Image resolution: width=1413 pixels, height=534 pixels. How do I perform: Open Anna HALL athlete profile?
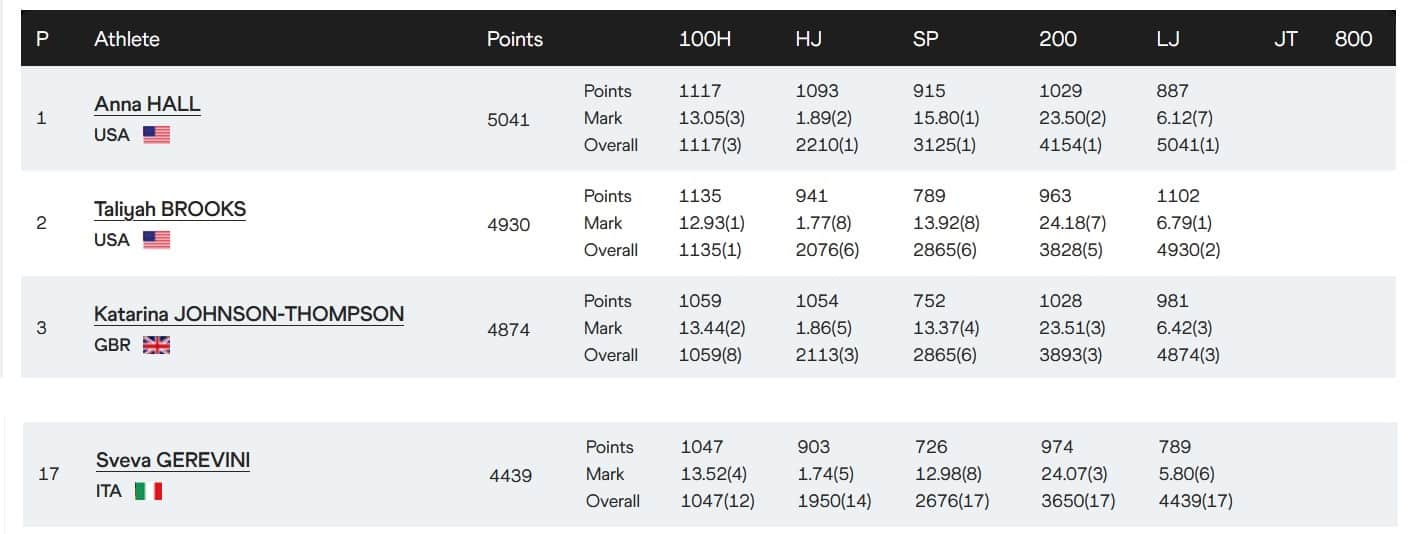coord(147,104)
